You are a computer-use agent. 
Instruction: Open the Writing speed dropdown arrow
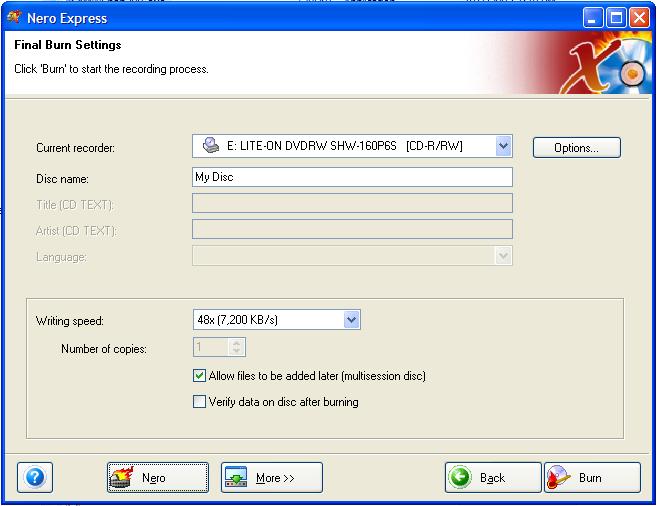point(352,320)
